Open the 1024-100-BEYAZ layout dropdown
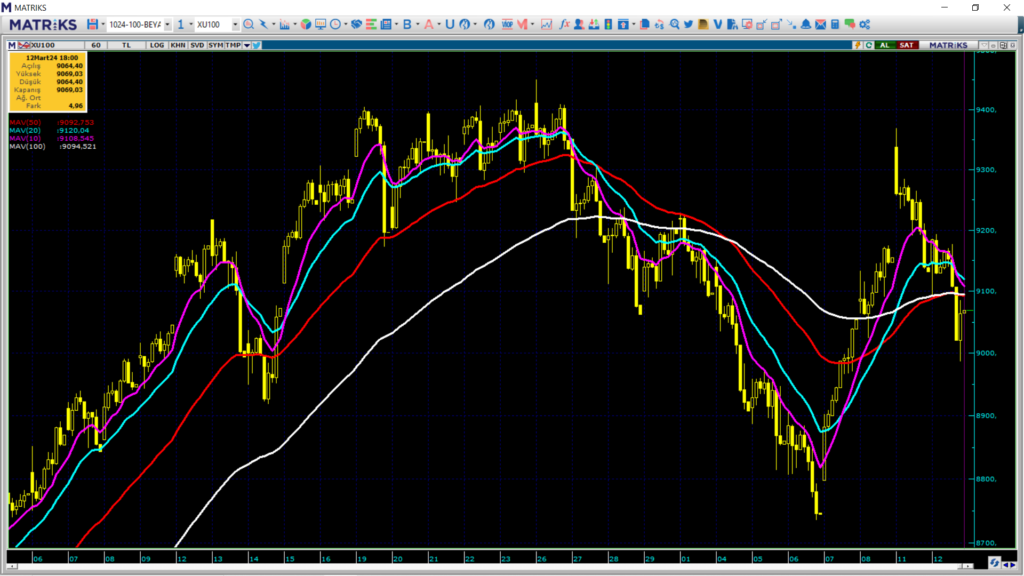The width and height of the screenshot is (1024, 576). pos(166,24)
